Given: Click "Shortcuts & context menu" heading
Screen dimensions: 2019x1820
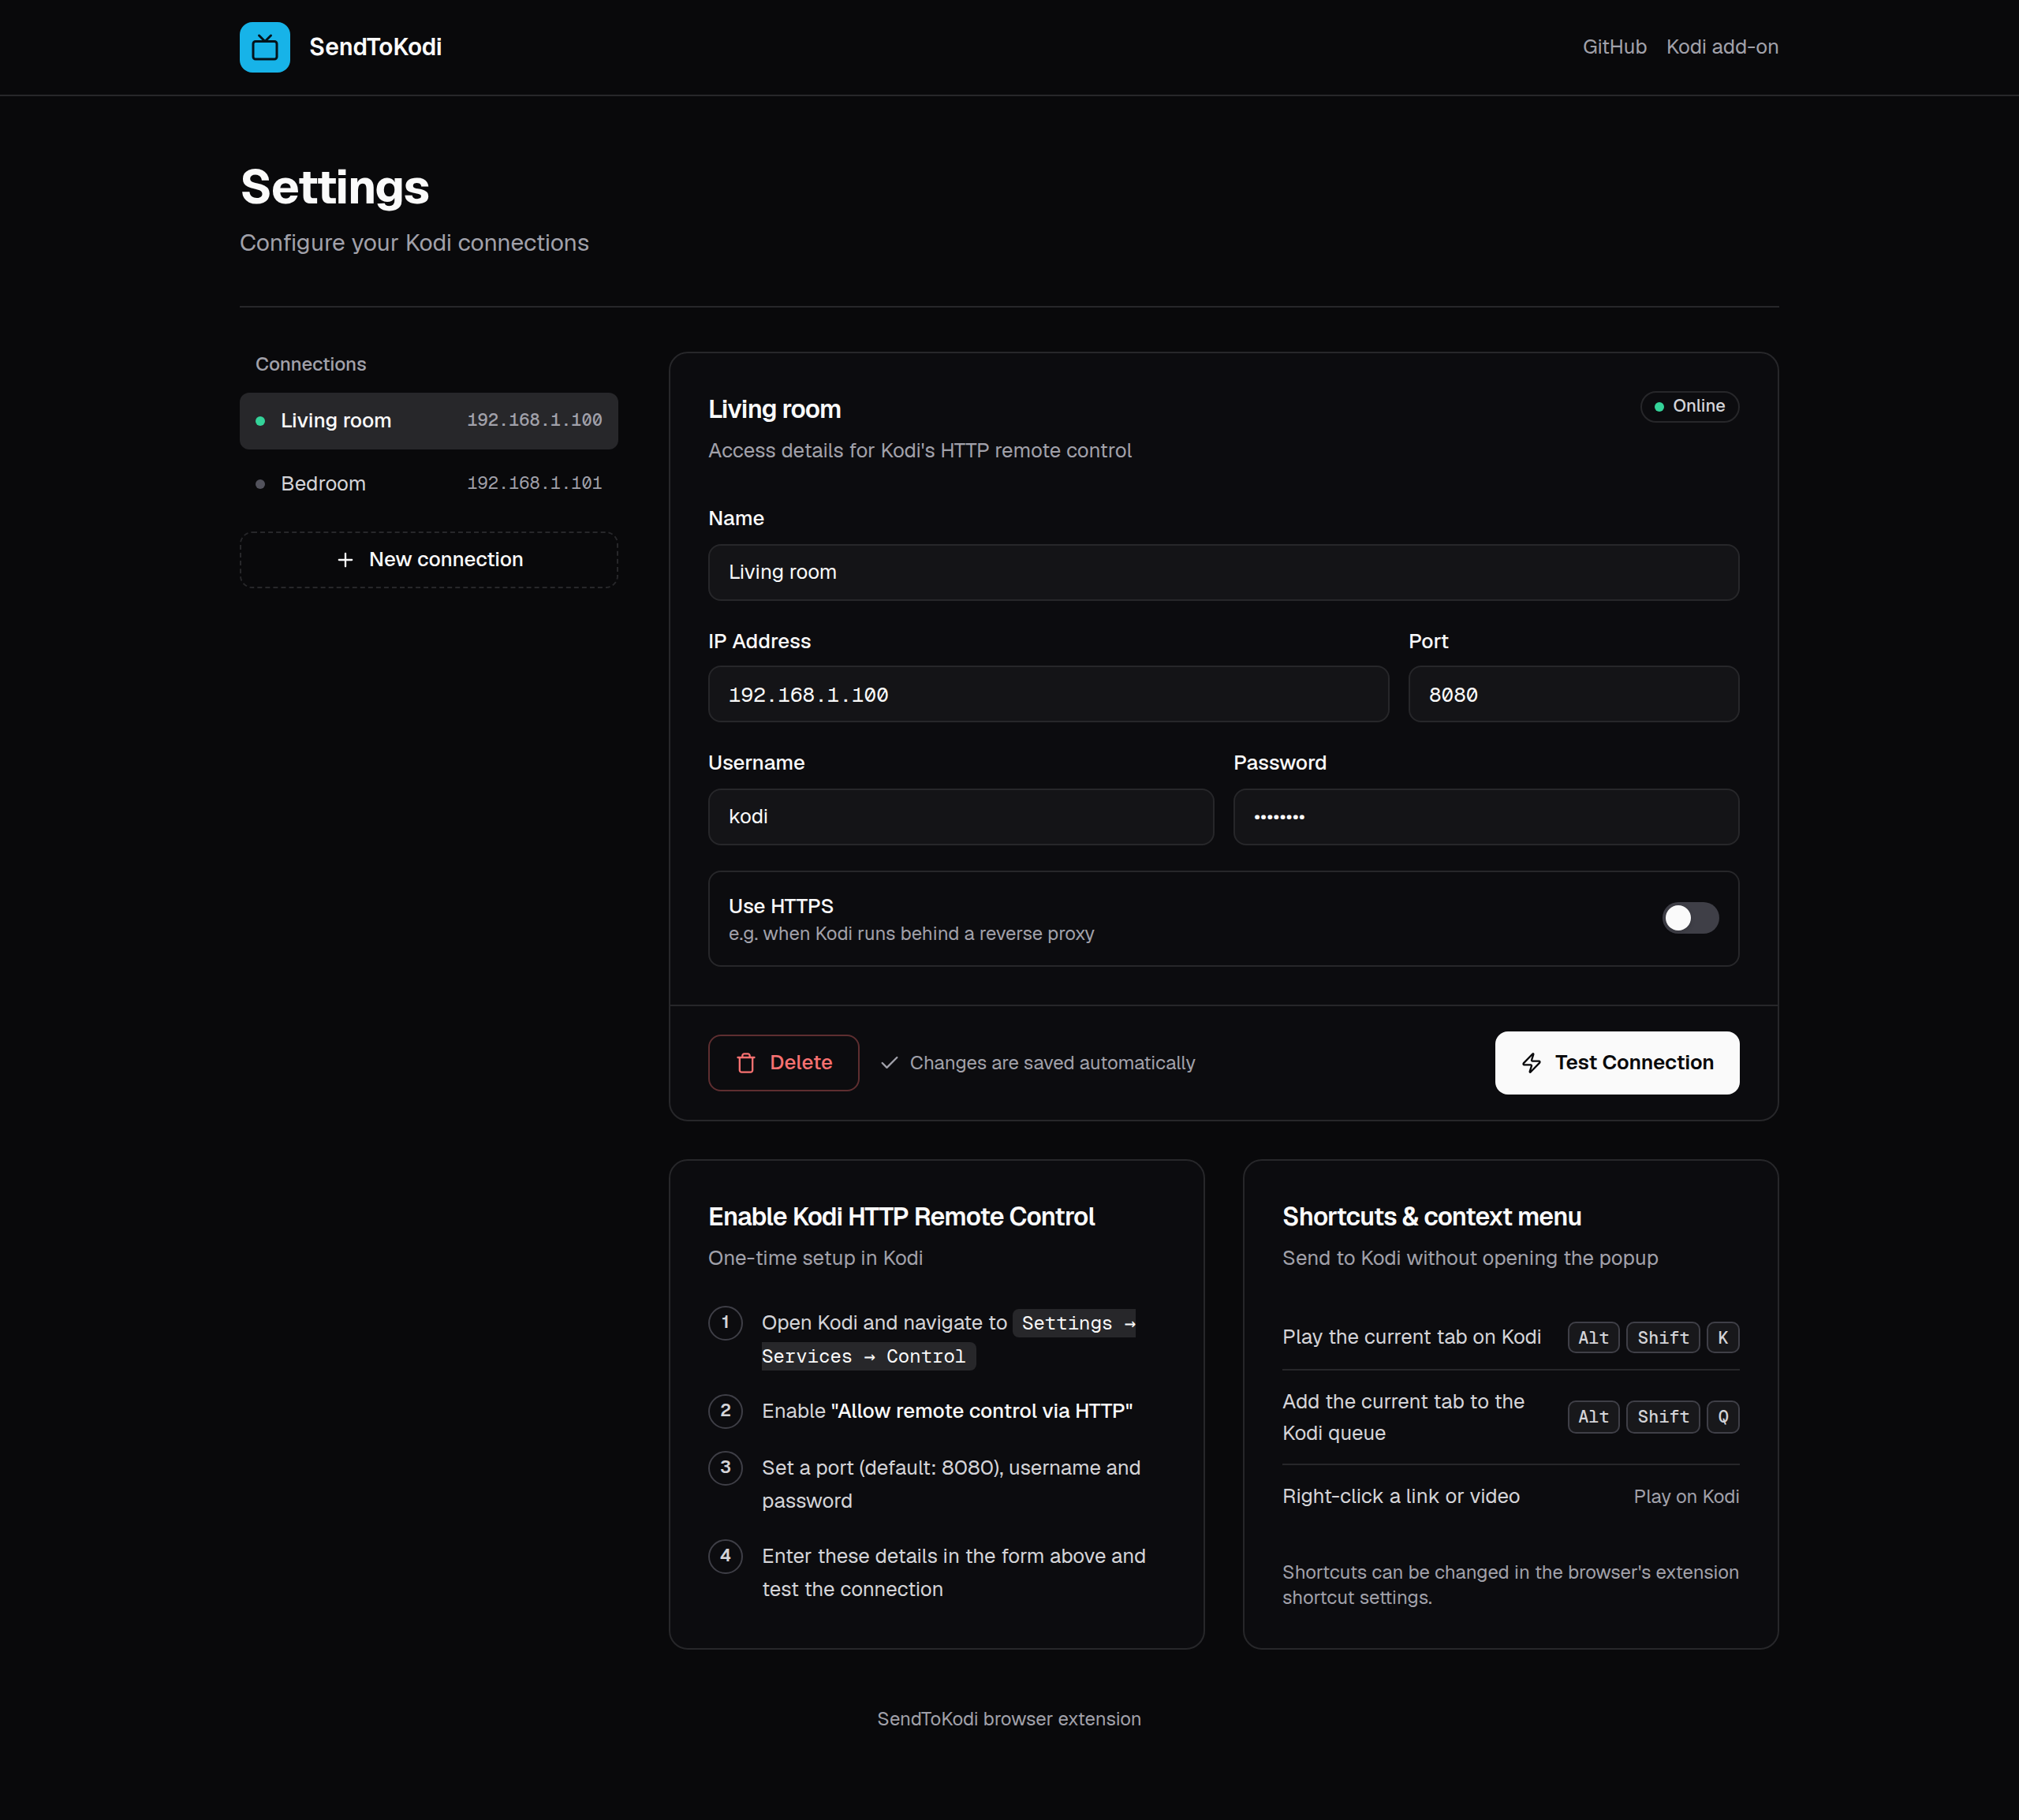Looking at the screenshot, I should [x=1431, y=1217].
